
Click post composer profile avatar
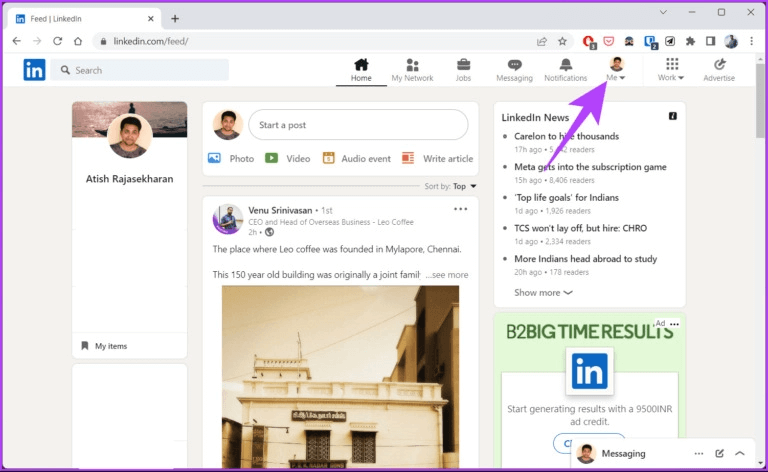pyautogui.click(x=228, y=124)
